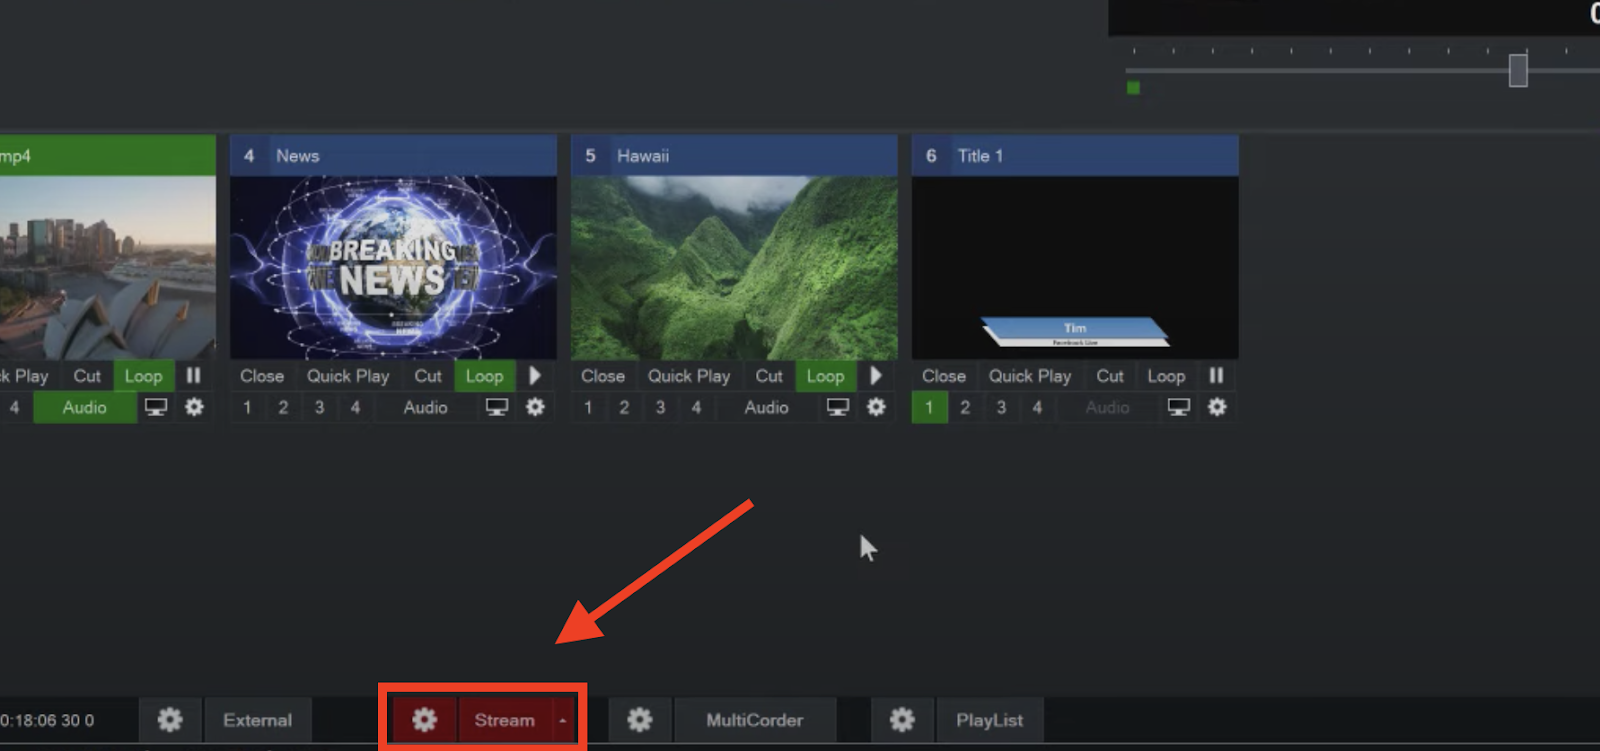This screenshot has width=1600, height=751.
Task: Click the External output button
Action: tap(258, 720)
